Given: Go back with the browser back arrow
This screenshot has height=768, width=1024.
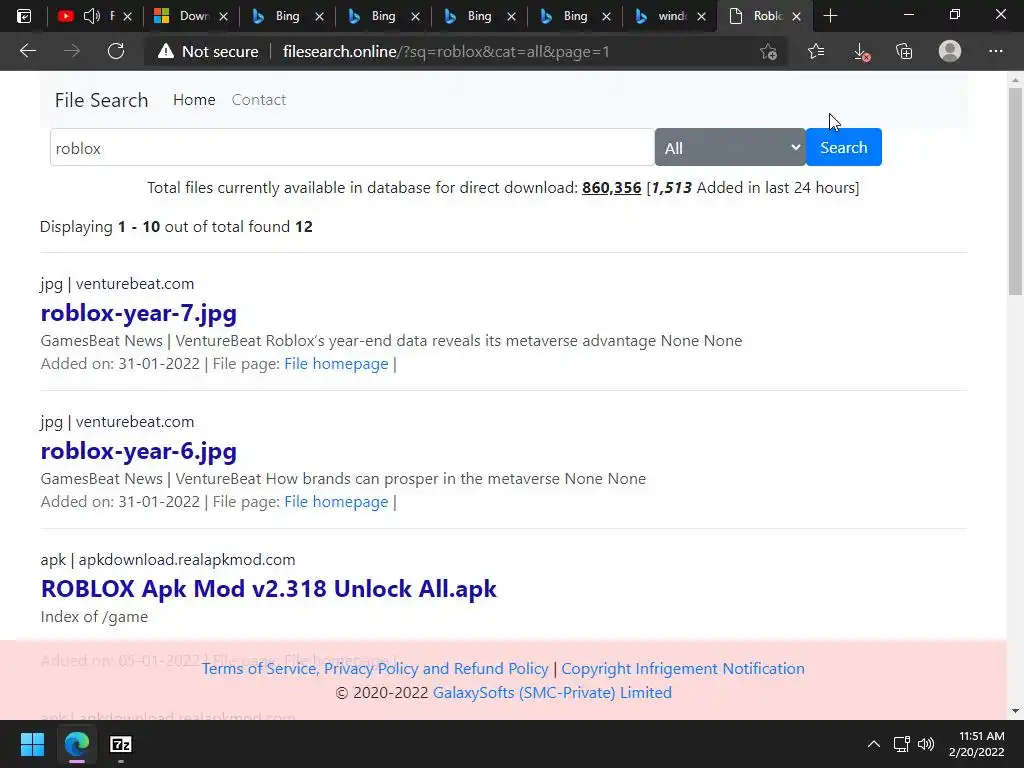Looking at the screenshot, I should pos(27,51).
